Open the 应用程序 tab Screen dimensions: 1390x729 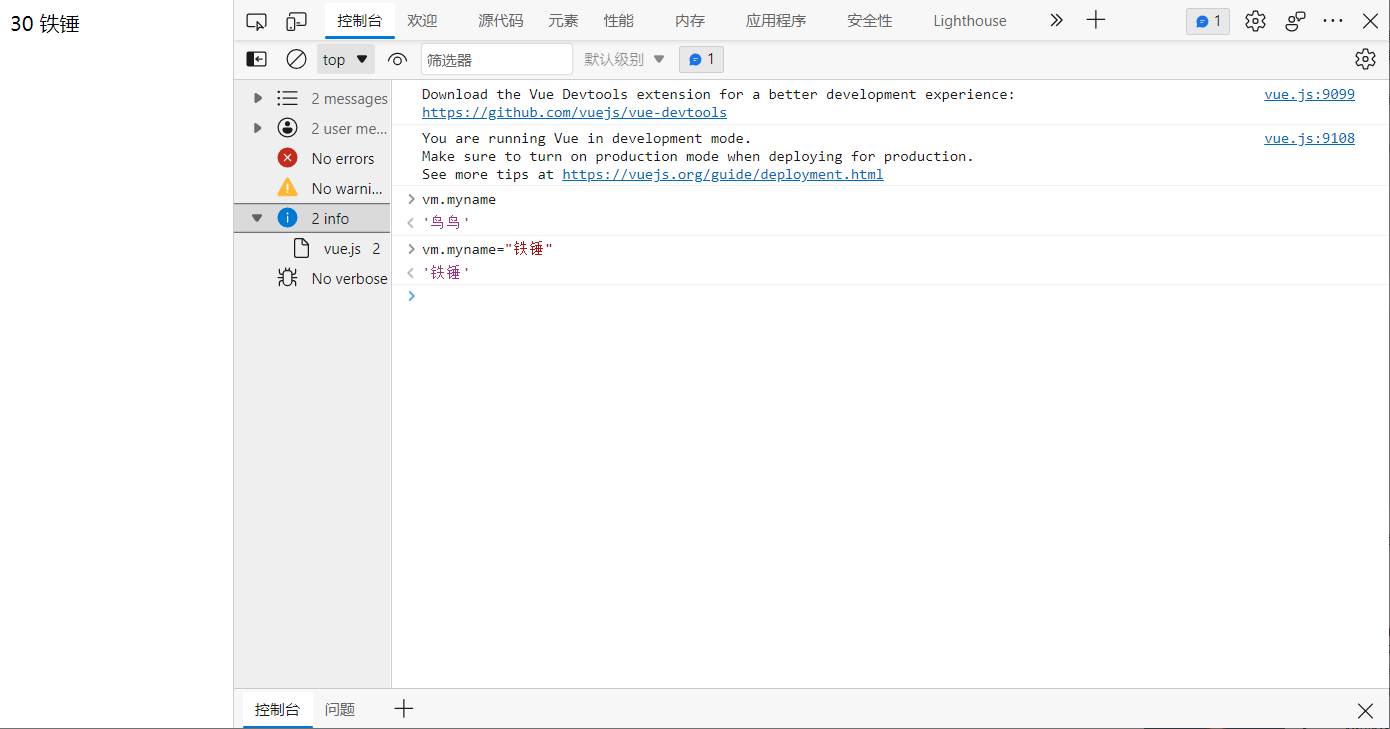pos(776,21)
